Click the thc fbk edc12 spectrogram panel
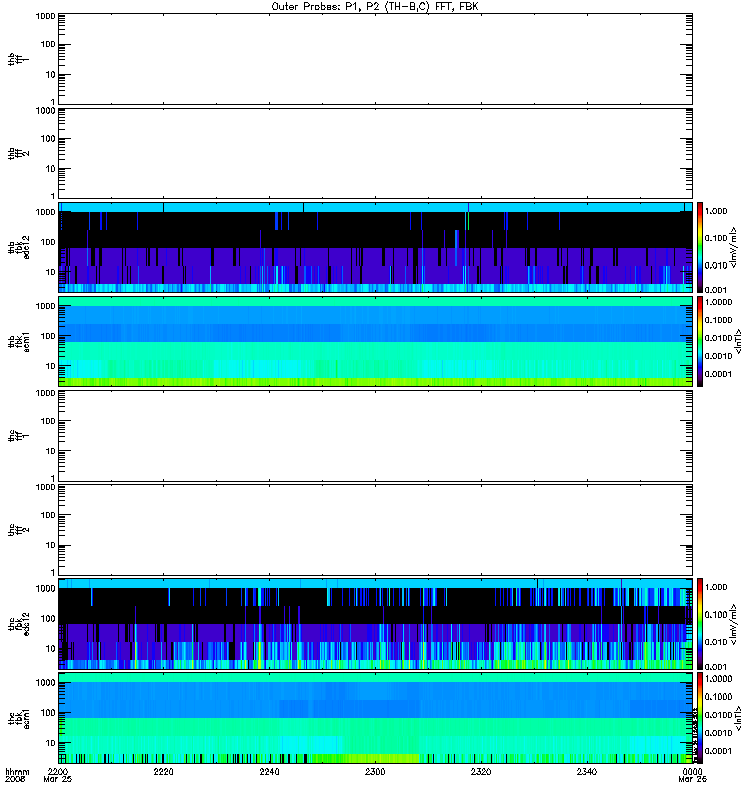Screen dimensions: 750x800 tap(376, 623)
